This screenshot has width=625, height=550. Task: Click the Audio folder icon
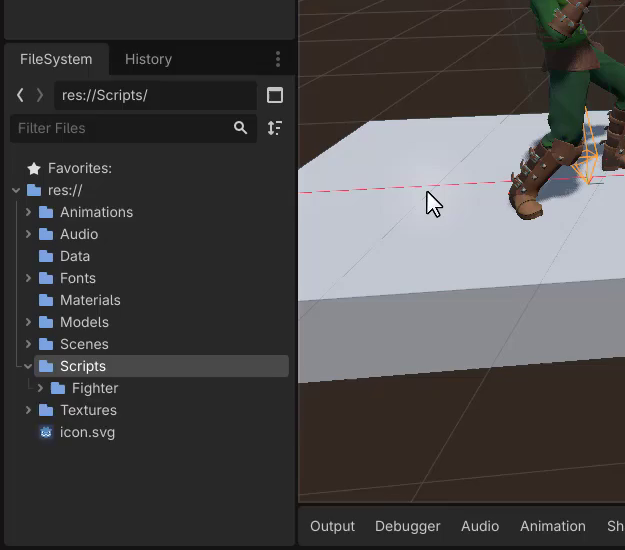(46, 234)
